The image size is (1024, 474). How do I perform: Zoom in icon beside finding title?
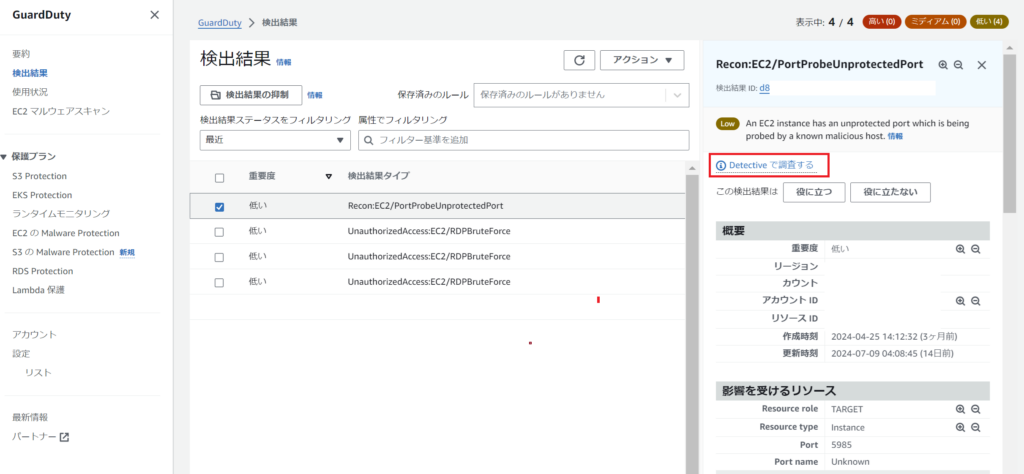[x=943, y=65]
